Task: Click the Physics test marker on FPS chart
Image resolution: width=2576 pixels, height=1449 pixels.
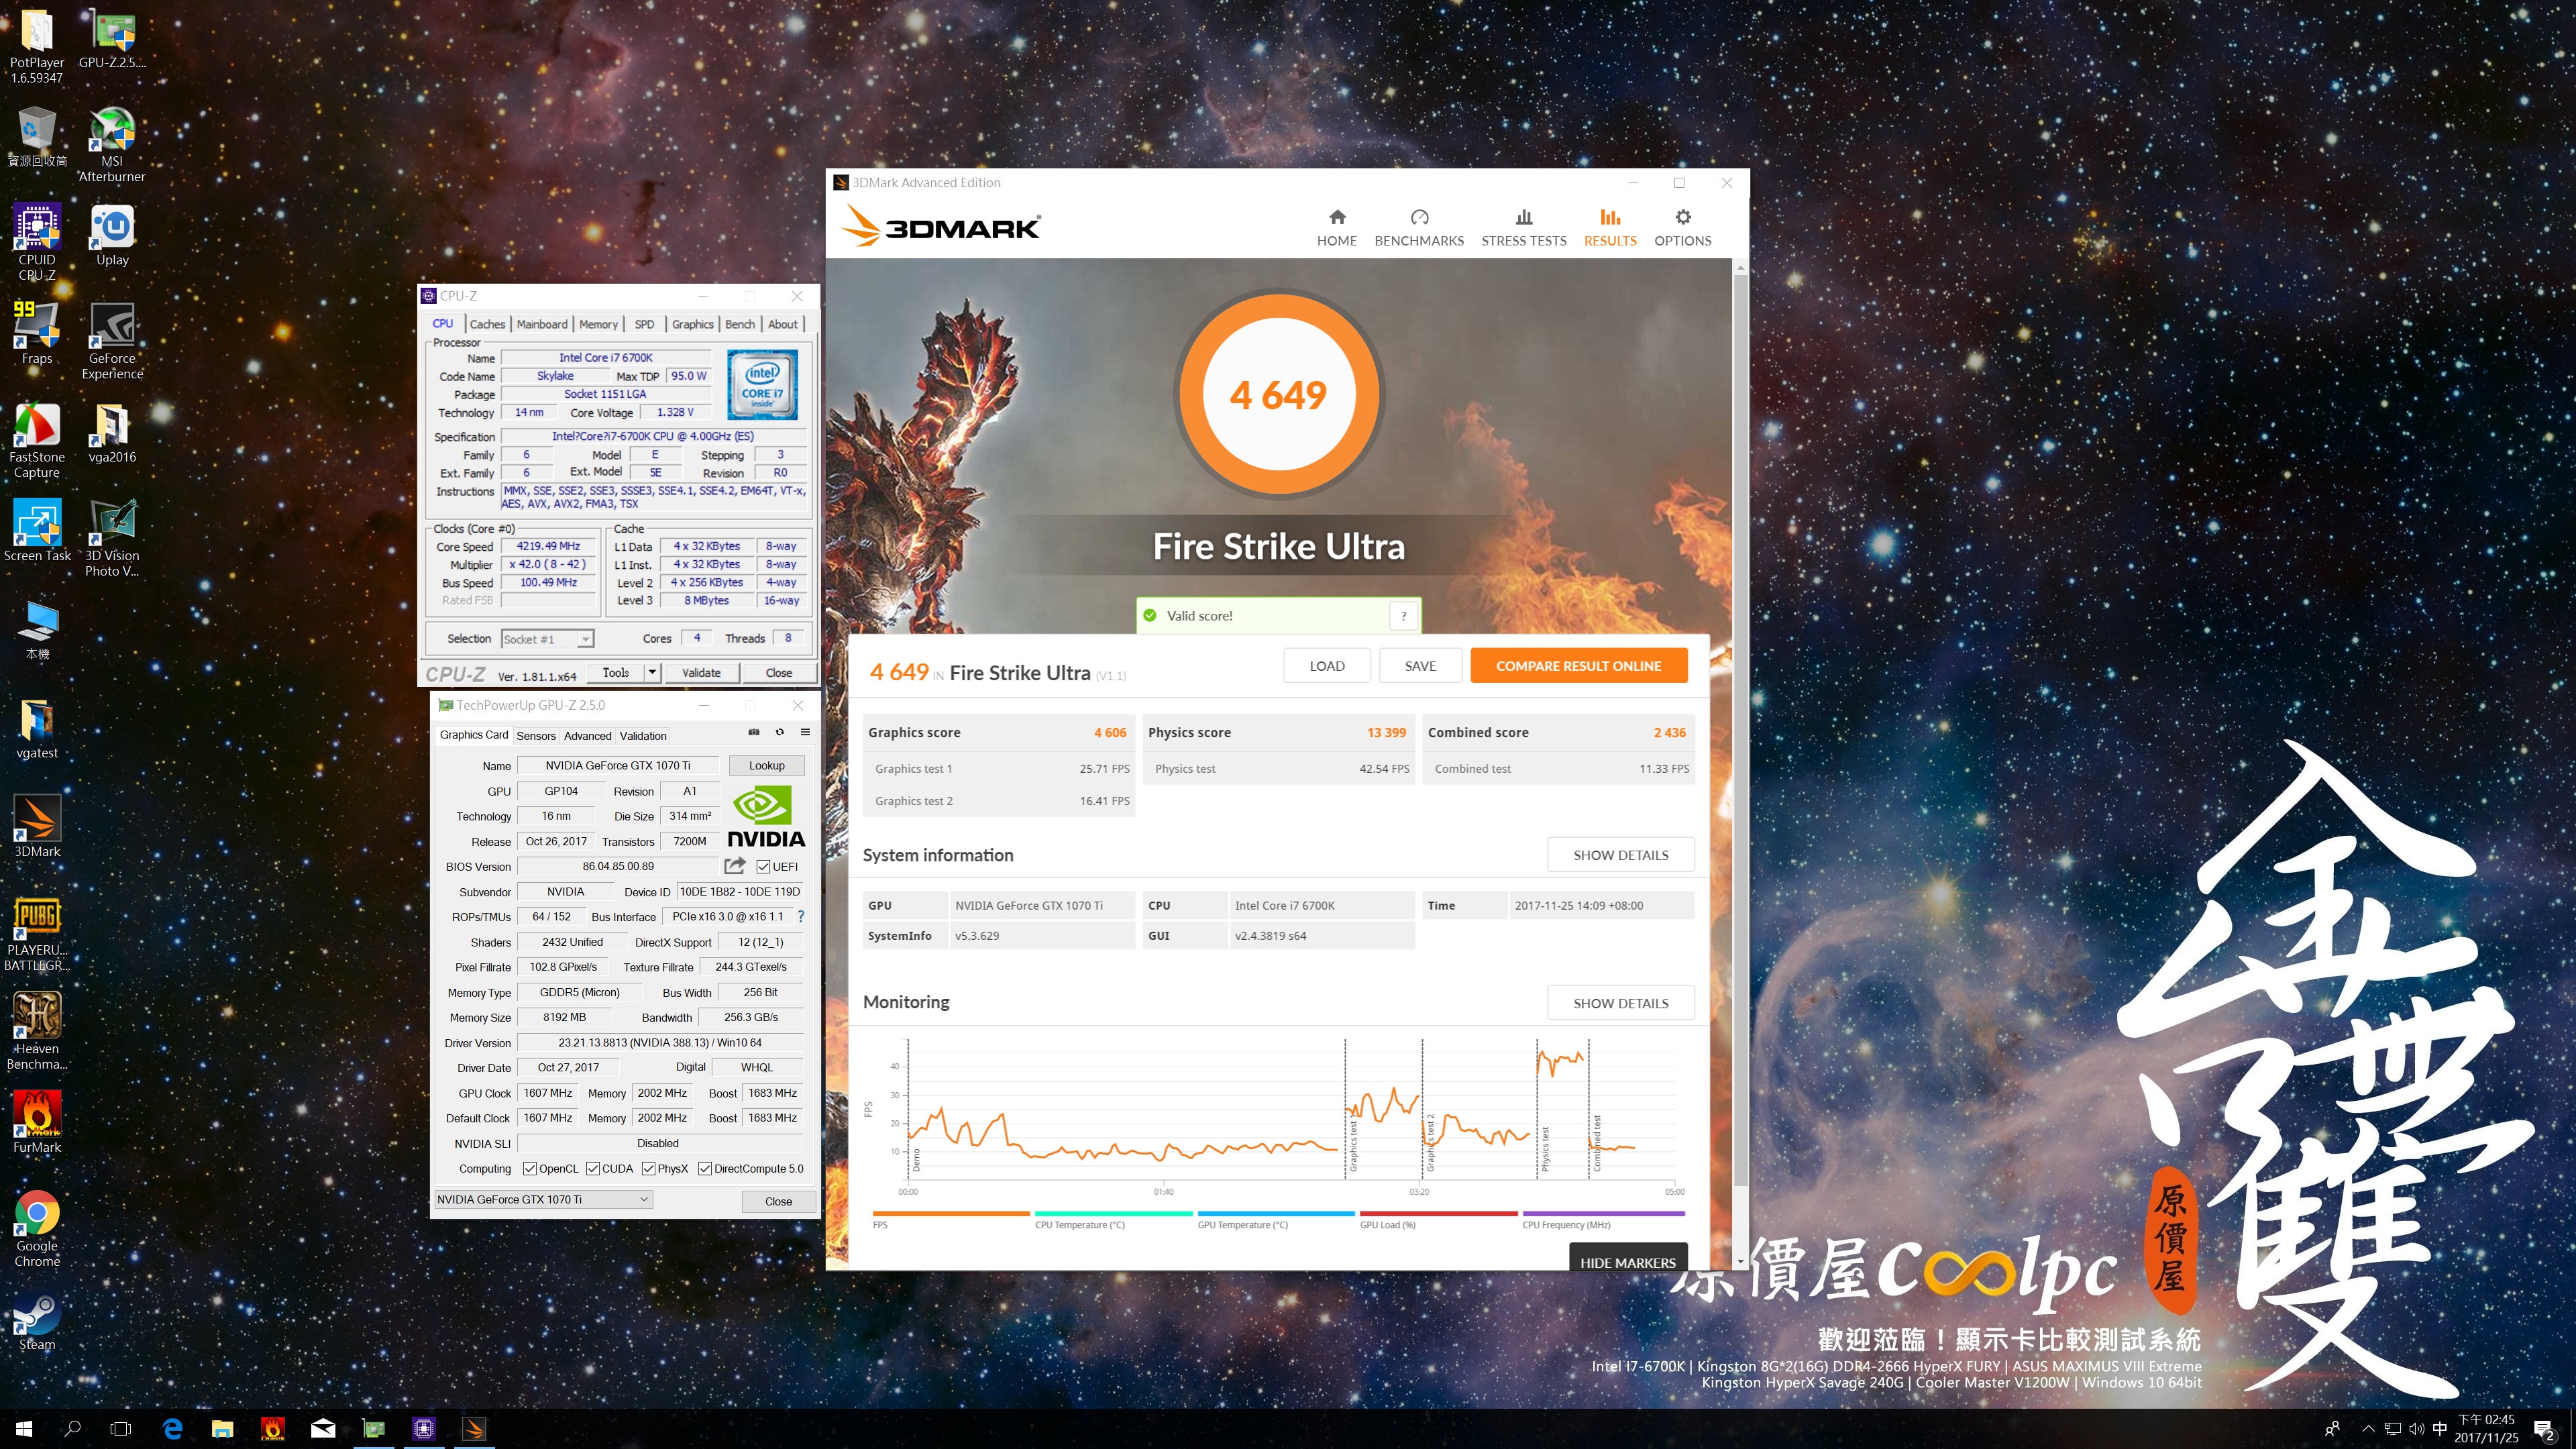Action: [1544, 1150]
